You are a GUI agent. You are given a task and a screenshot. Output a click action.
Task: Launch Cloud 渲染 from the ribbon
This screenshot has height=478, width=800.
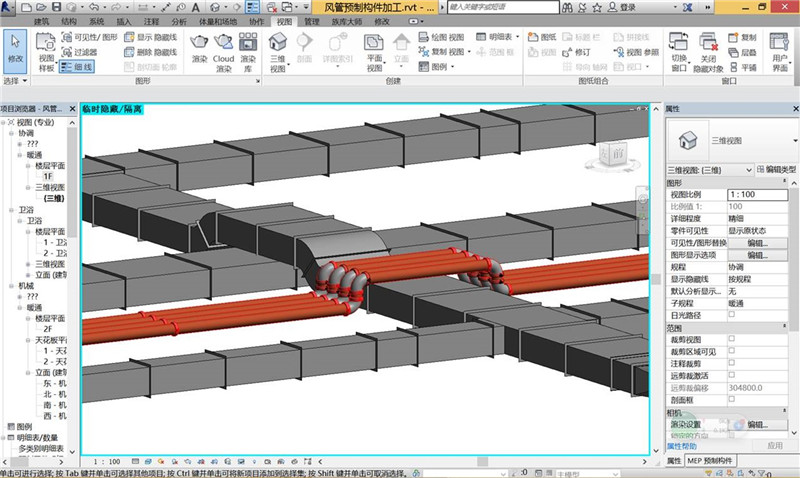tap(224, 47)
